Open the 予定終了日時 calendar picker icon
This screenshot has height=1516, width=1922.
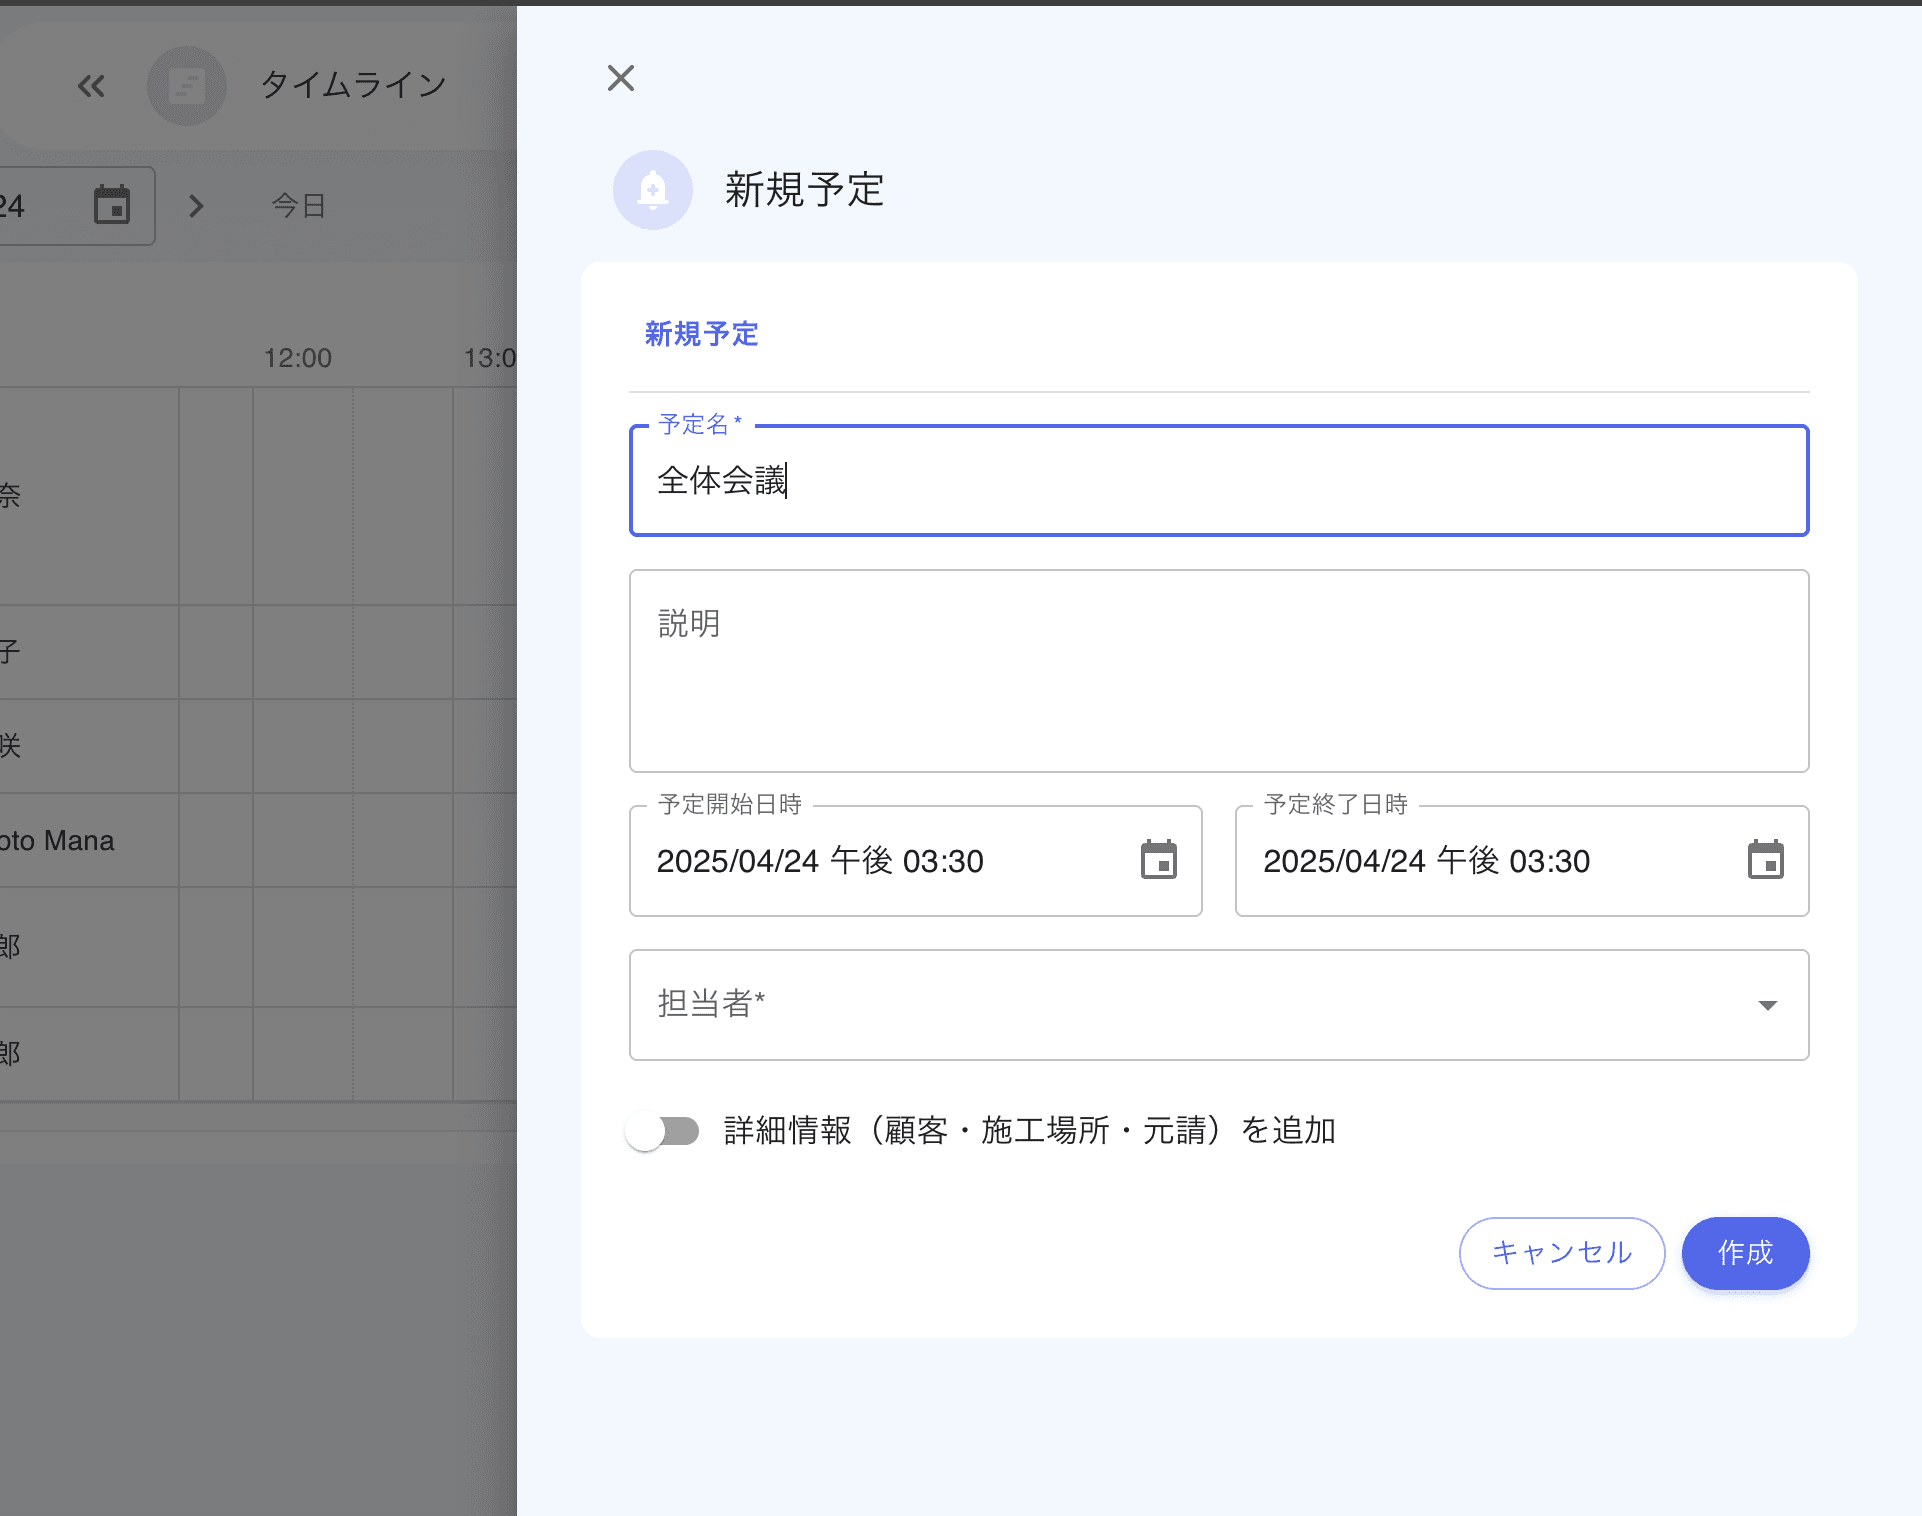click(x=1765, y=860)
